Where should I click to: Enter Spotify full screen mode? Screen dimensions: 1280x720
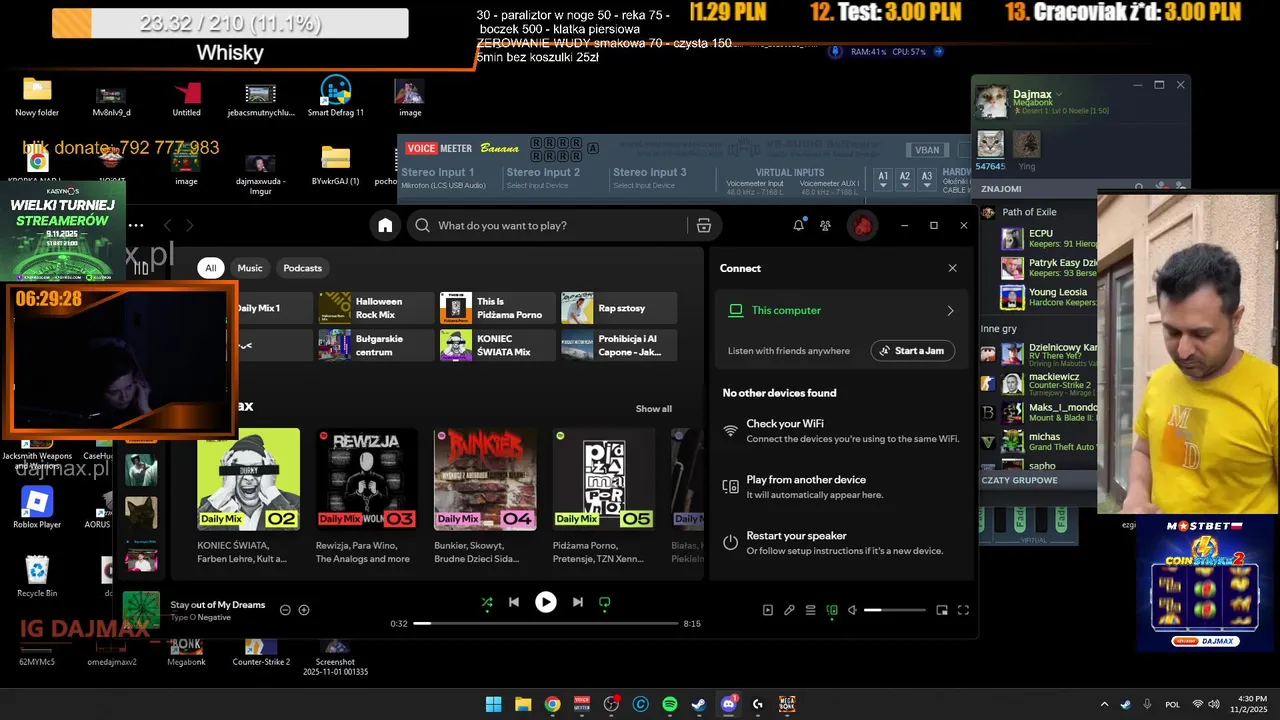coord(963,610)
